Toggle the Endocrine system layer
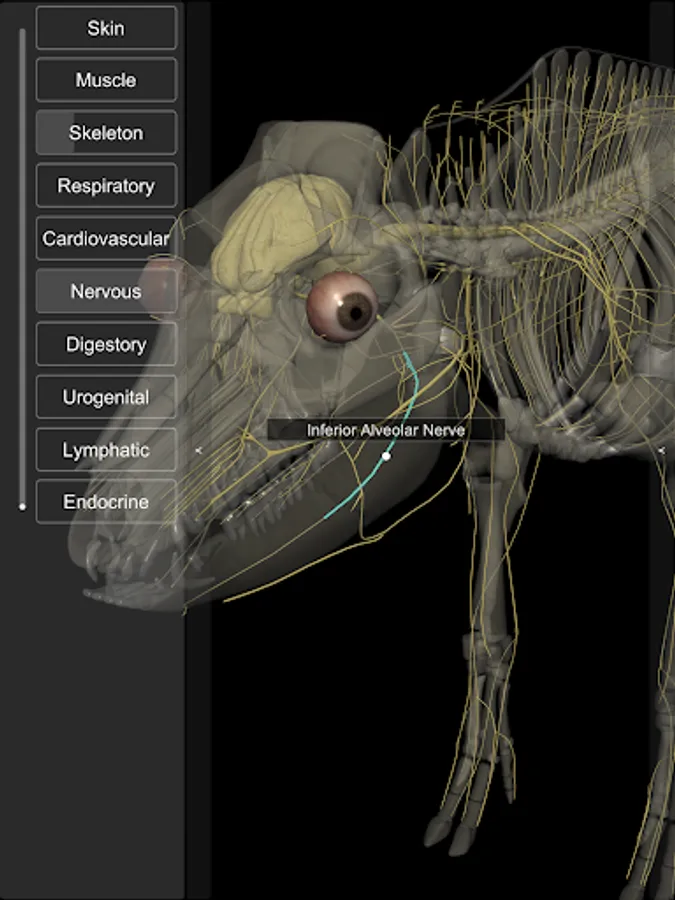The image size is (675, 900). [x=106, y=502]
